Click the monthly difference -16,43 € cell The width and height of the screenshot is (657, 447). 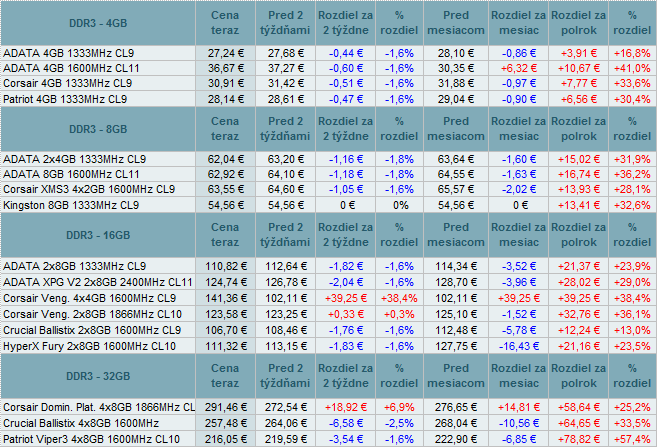(519, 346)
